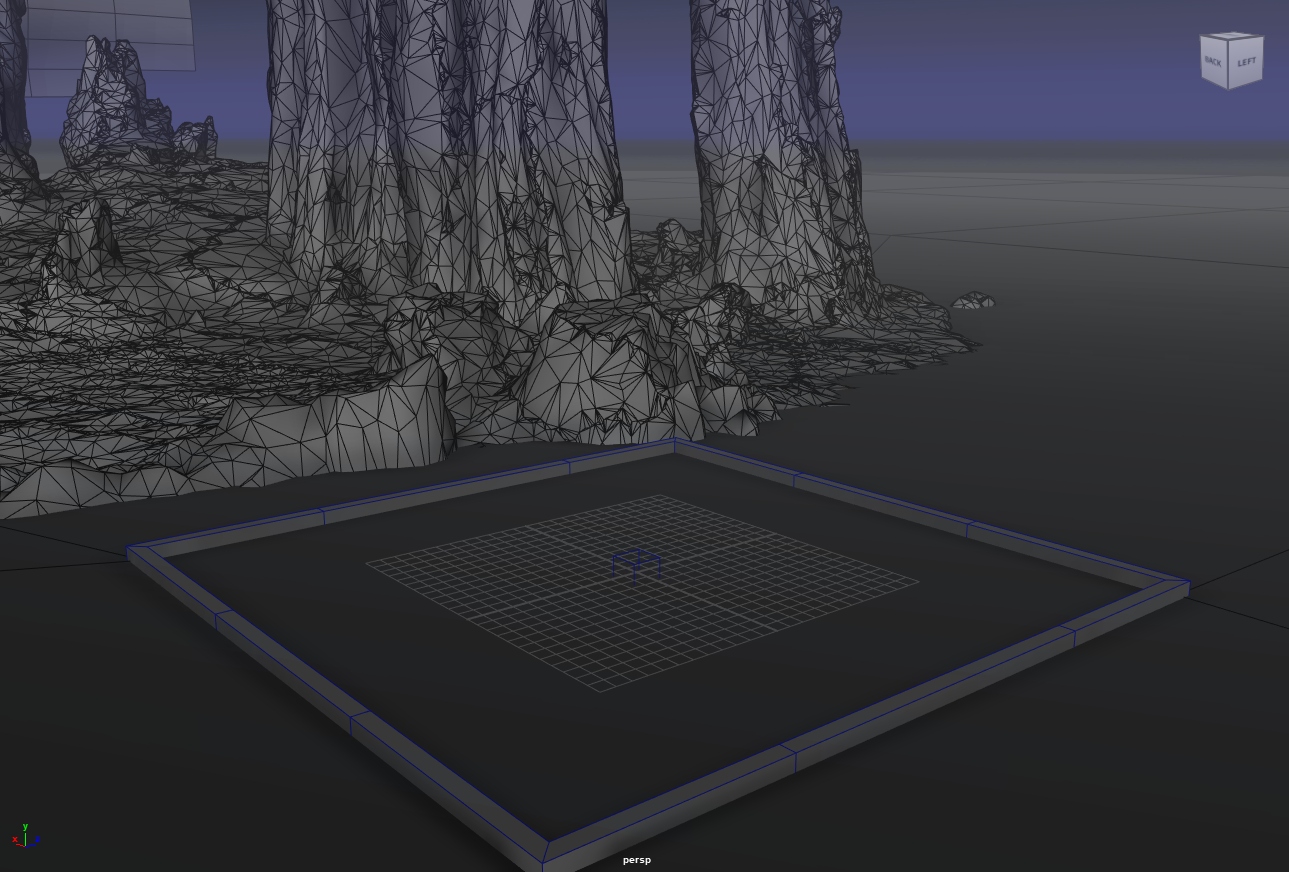Click the far corner of the blue-edged frame
This screenshot has height=872, width=1289.
point(674,444)
